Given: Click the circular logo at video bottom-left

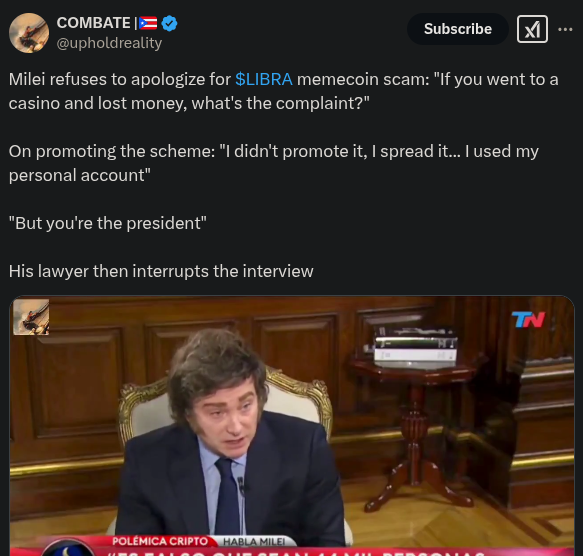Looking at the screenshot, I should (x=67, y=547).
